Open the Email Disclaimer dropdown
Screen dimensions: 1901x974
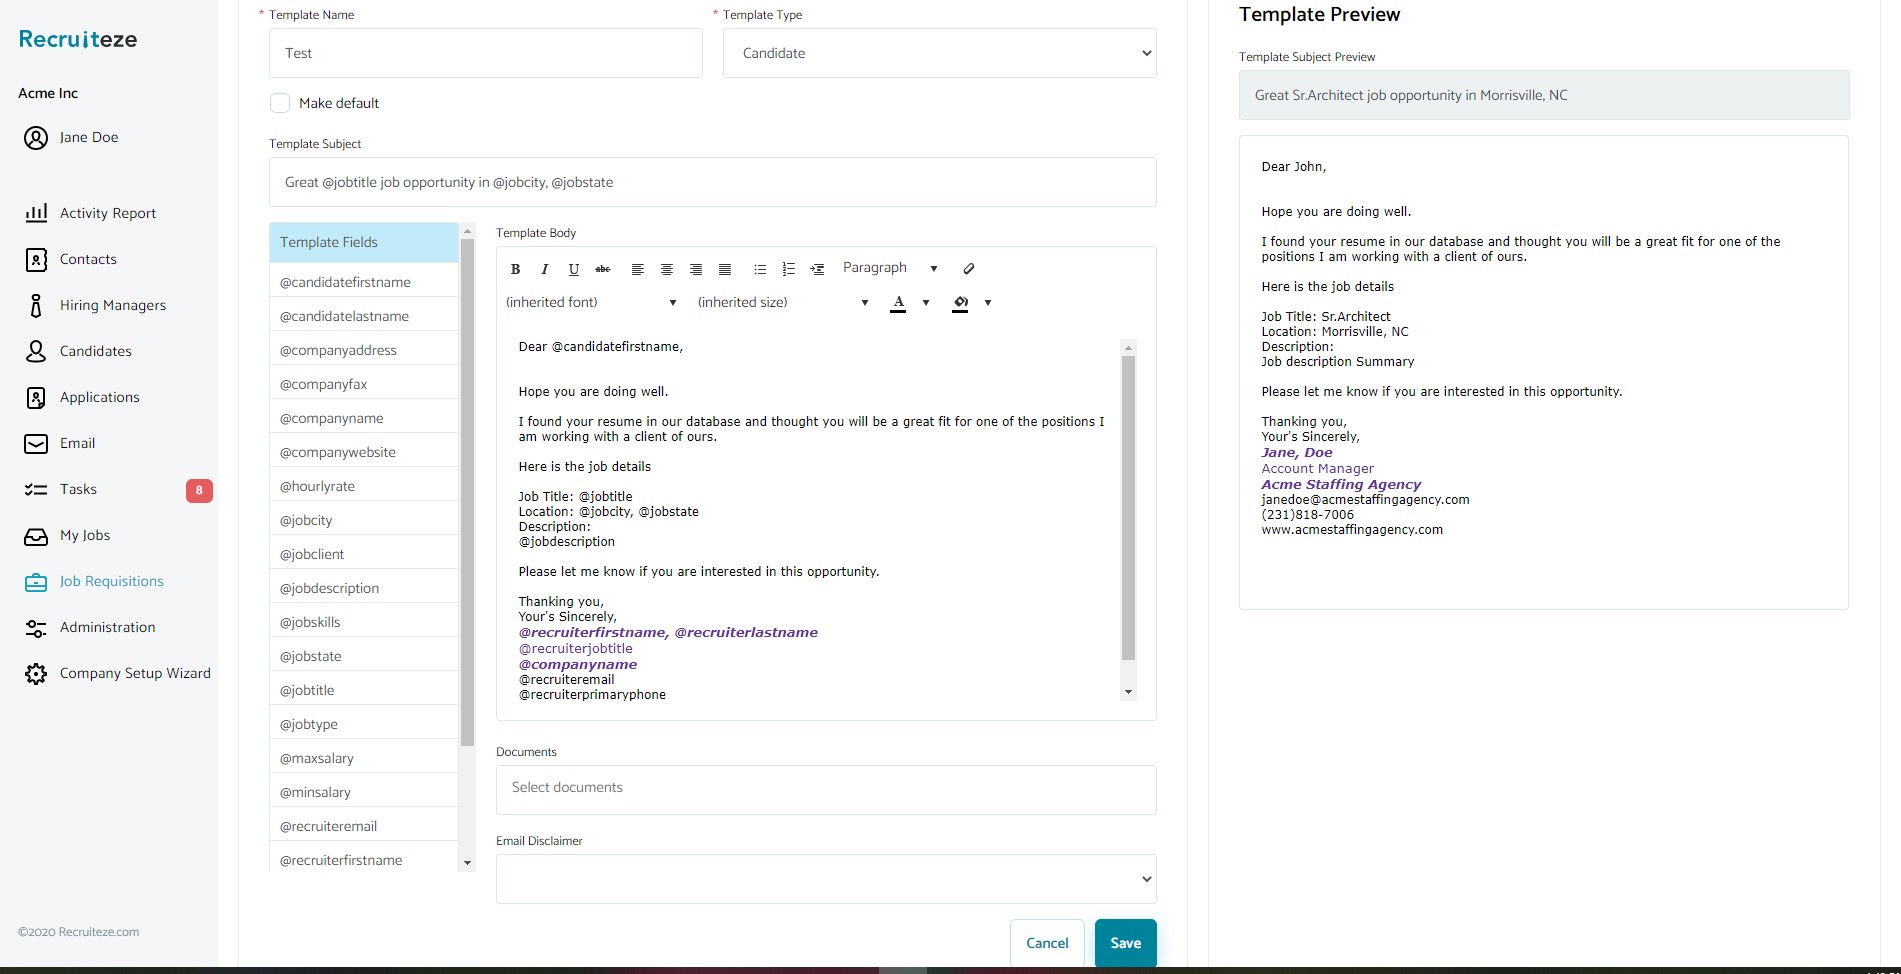824,878
